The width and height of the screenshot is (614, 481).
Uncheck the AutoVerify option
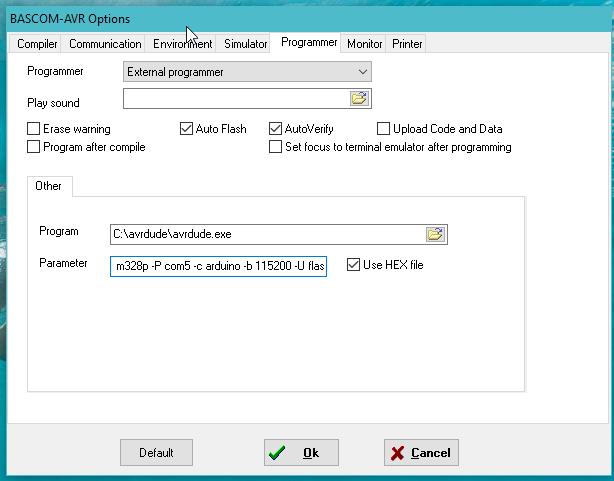(275, 128)
